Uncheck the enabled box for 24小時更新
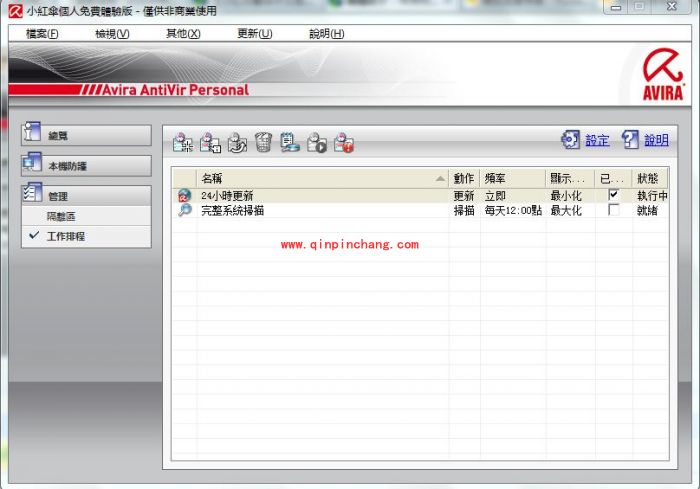The image size is (700, 489). (x=613, y=195)
